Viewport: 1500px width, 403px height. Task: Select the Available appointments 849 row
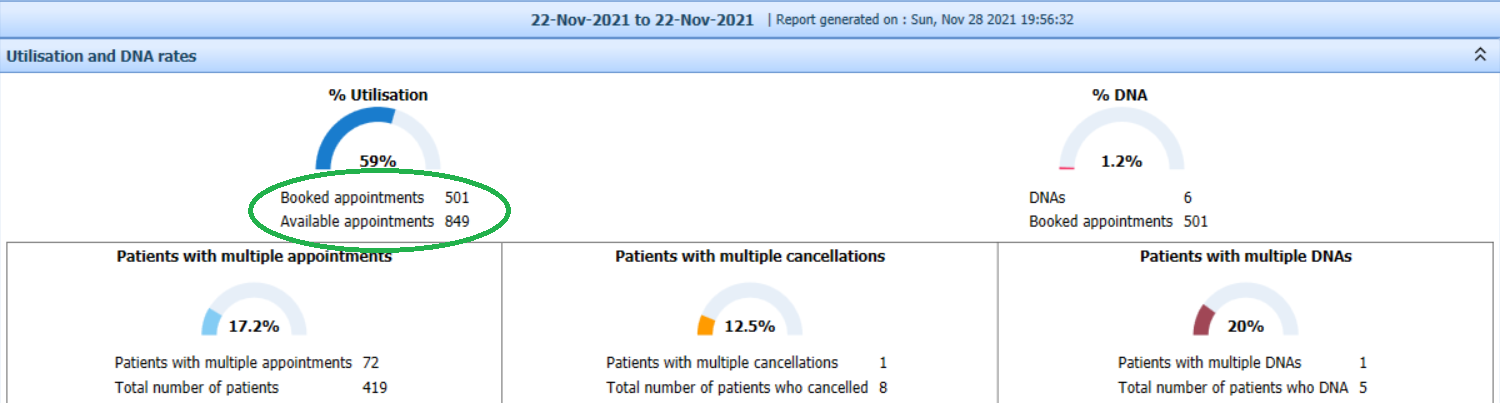(375, 221)
